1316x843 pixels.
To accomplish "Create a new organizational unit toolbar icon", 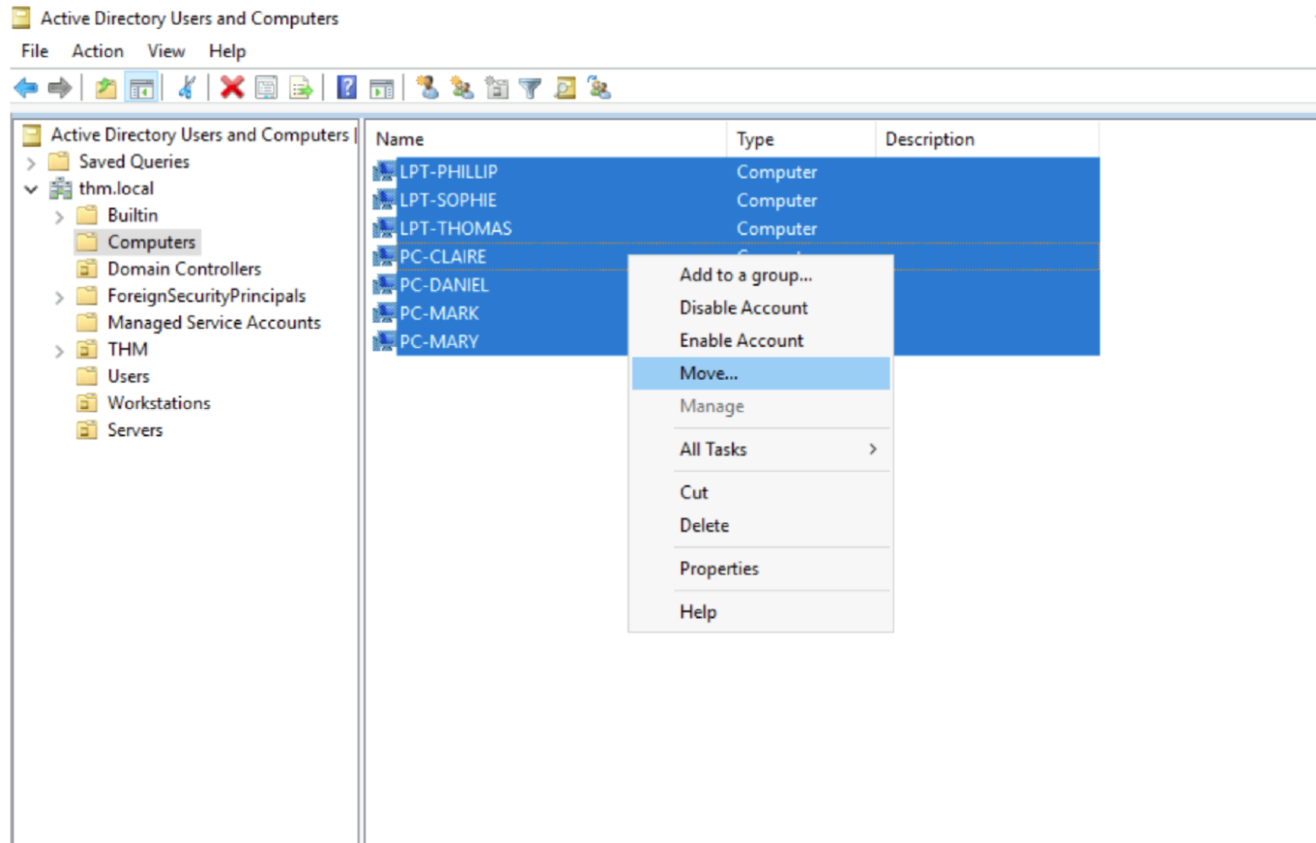I will click(496, 89).
